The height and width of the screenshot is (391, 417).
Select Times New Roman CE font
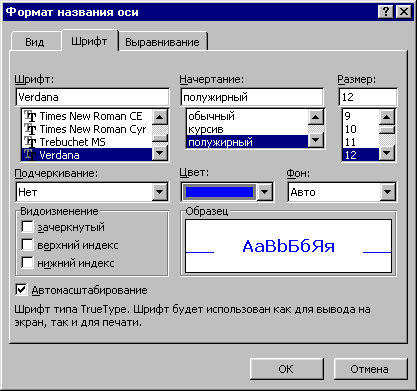pyautogui.click(x=87, y=116)
